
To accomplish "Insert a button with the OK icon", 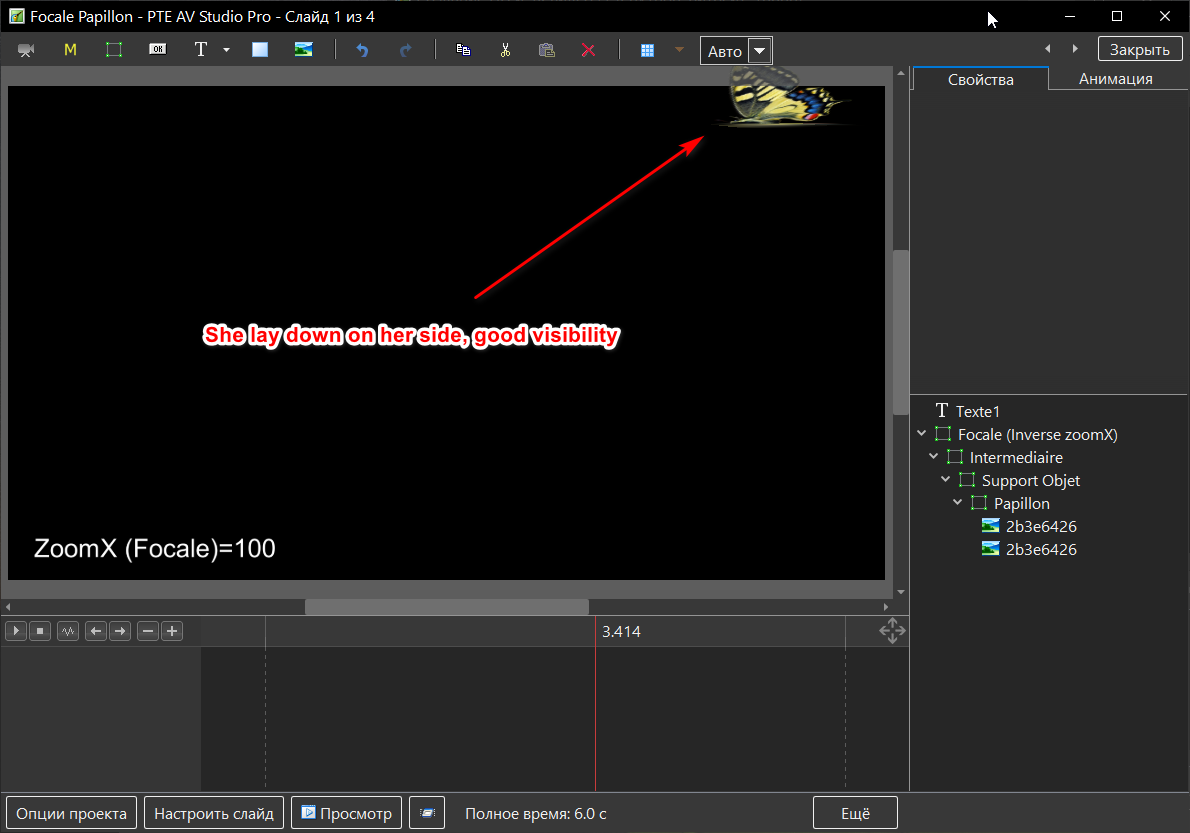I will (x=157, y=49).
